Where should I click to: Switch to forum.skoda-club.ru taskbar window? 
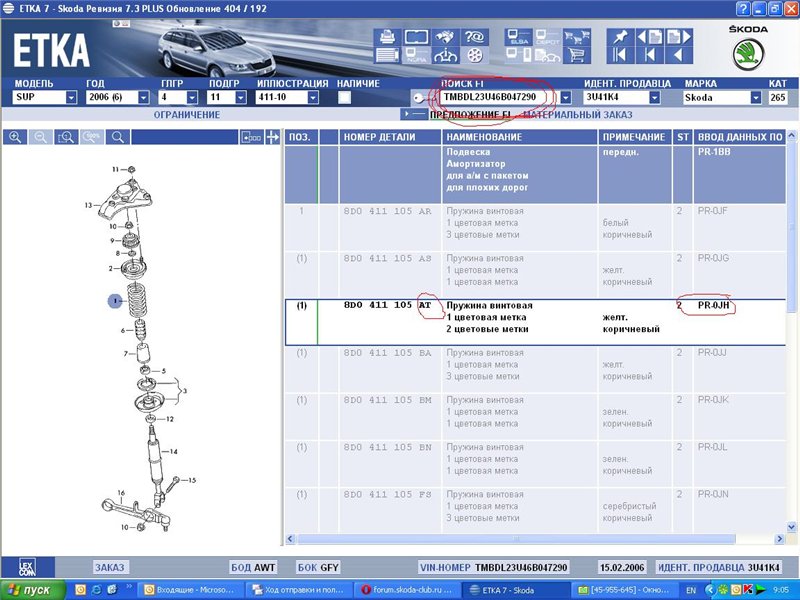(407, 590)
